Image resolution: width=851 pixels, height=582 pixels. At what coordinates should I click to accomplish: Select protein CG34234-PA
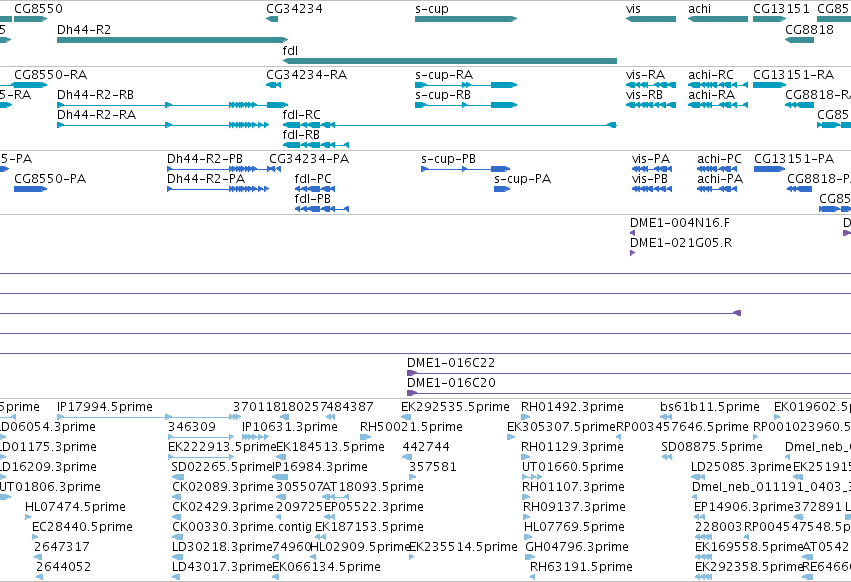[x=309, y=159]
